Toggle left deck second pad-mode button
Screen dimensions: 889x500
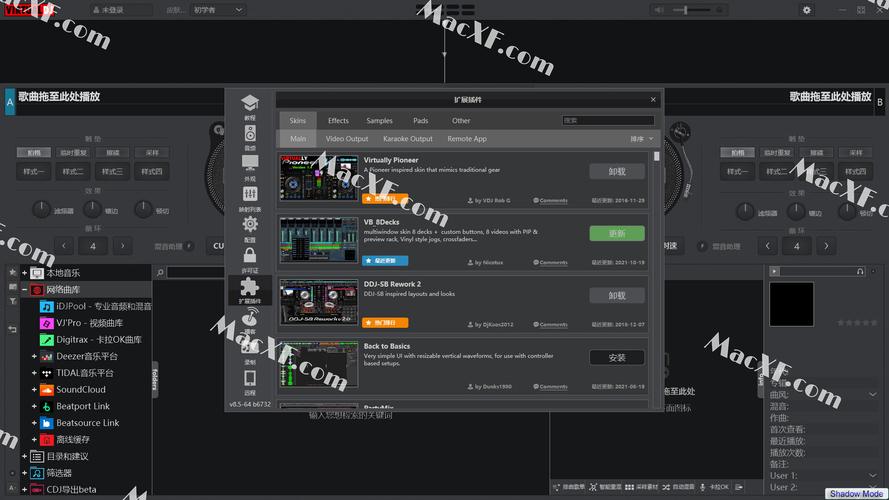tap(73, 152)
